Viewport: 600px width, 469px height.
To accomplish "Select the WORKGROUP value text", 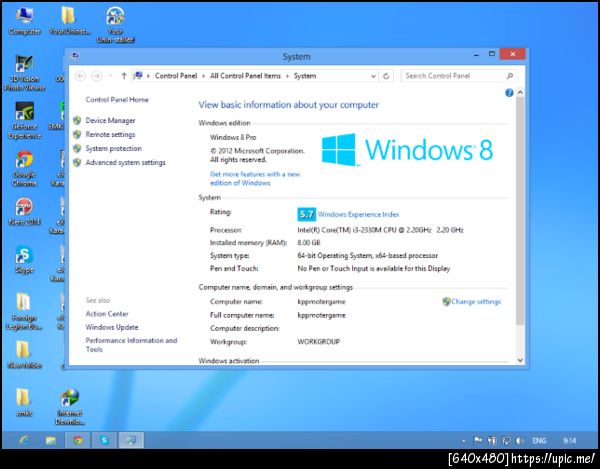I will (x=318, y=342).
